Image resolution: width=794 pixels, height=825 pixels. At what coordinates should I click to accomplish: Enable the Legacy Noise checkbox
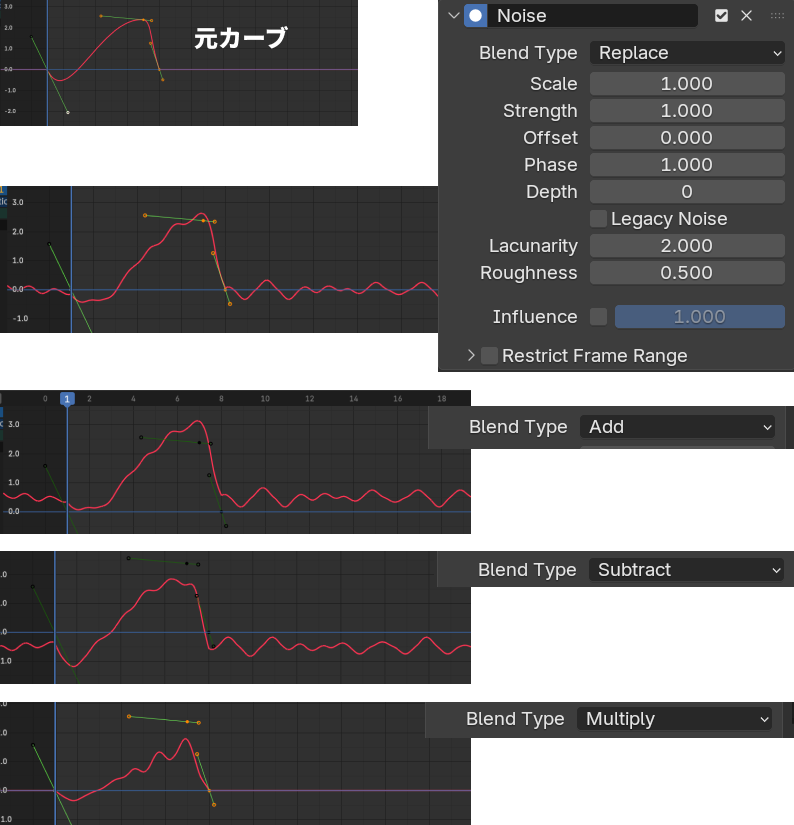pos(598,218)
